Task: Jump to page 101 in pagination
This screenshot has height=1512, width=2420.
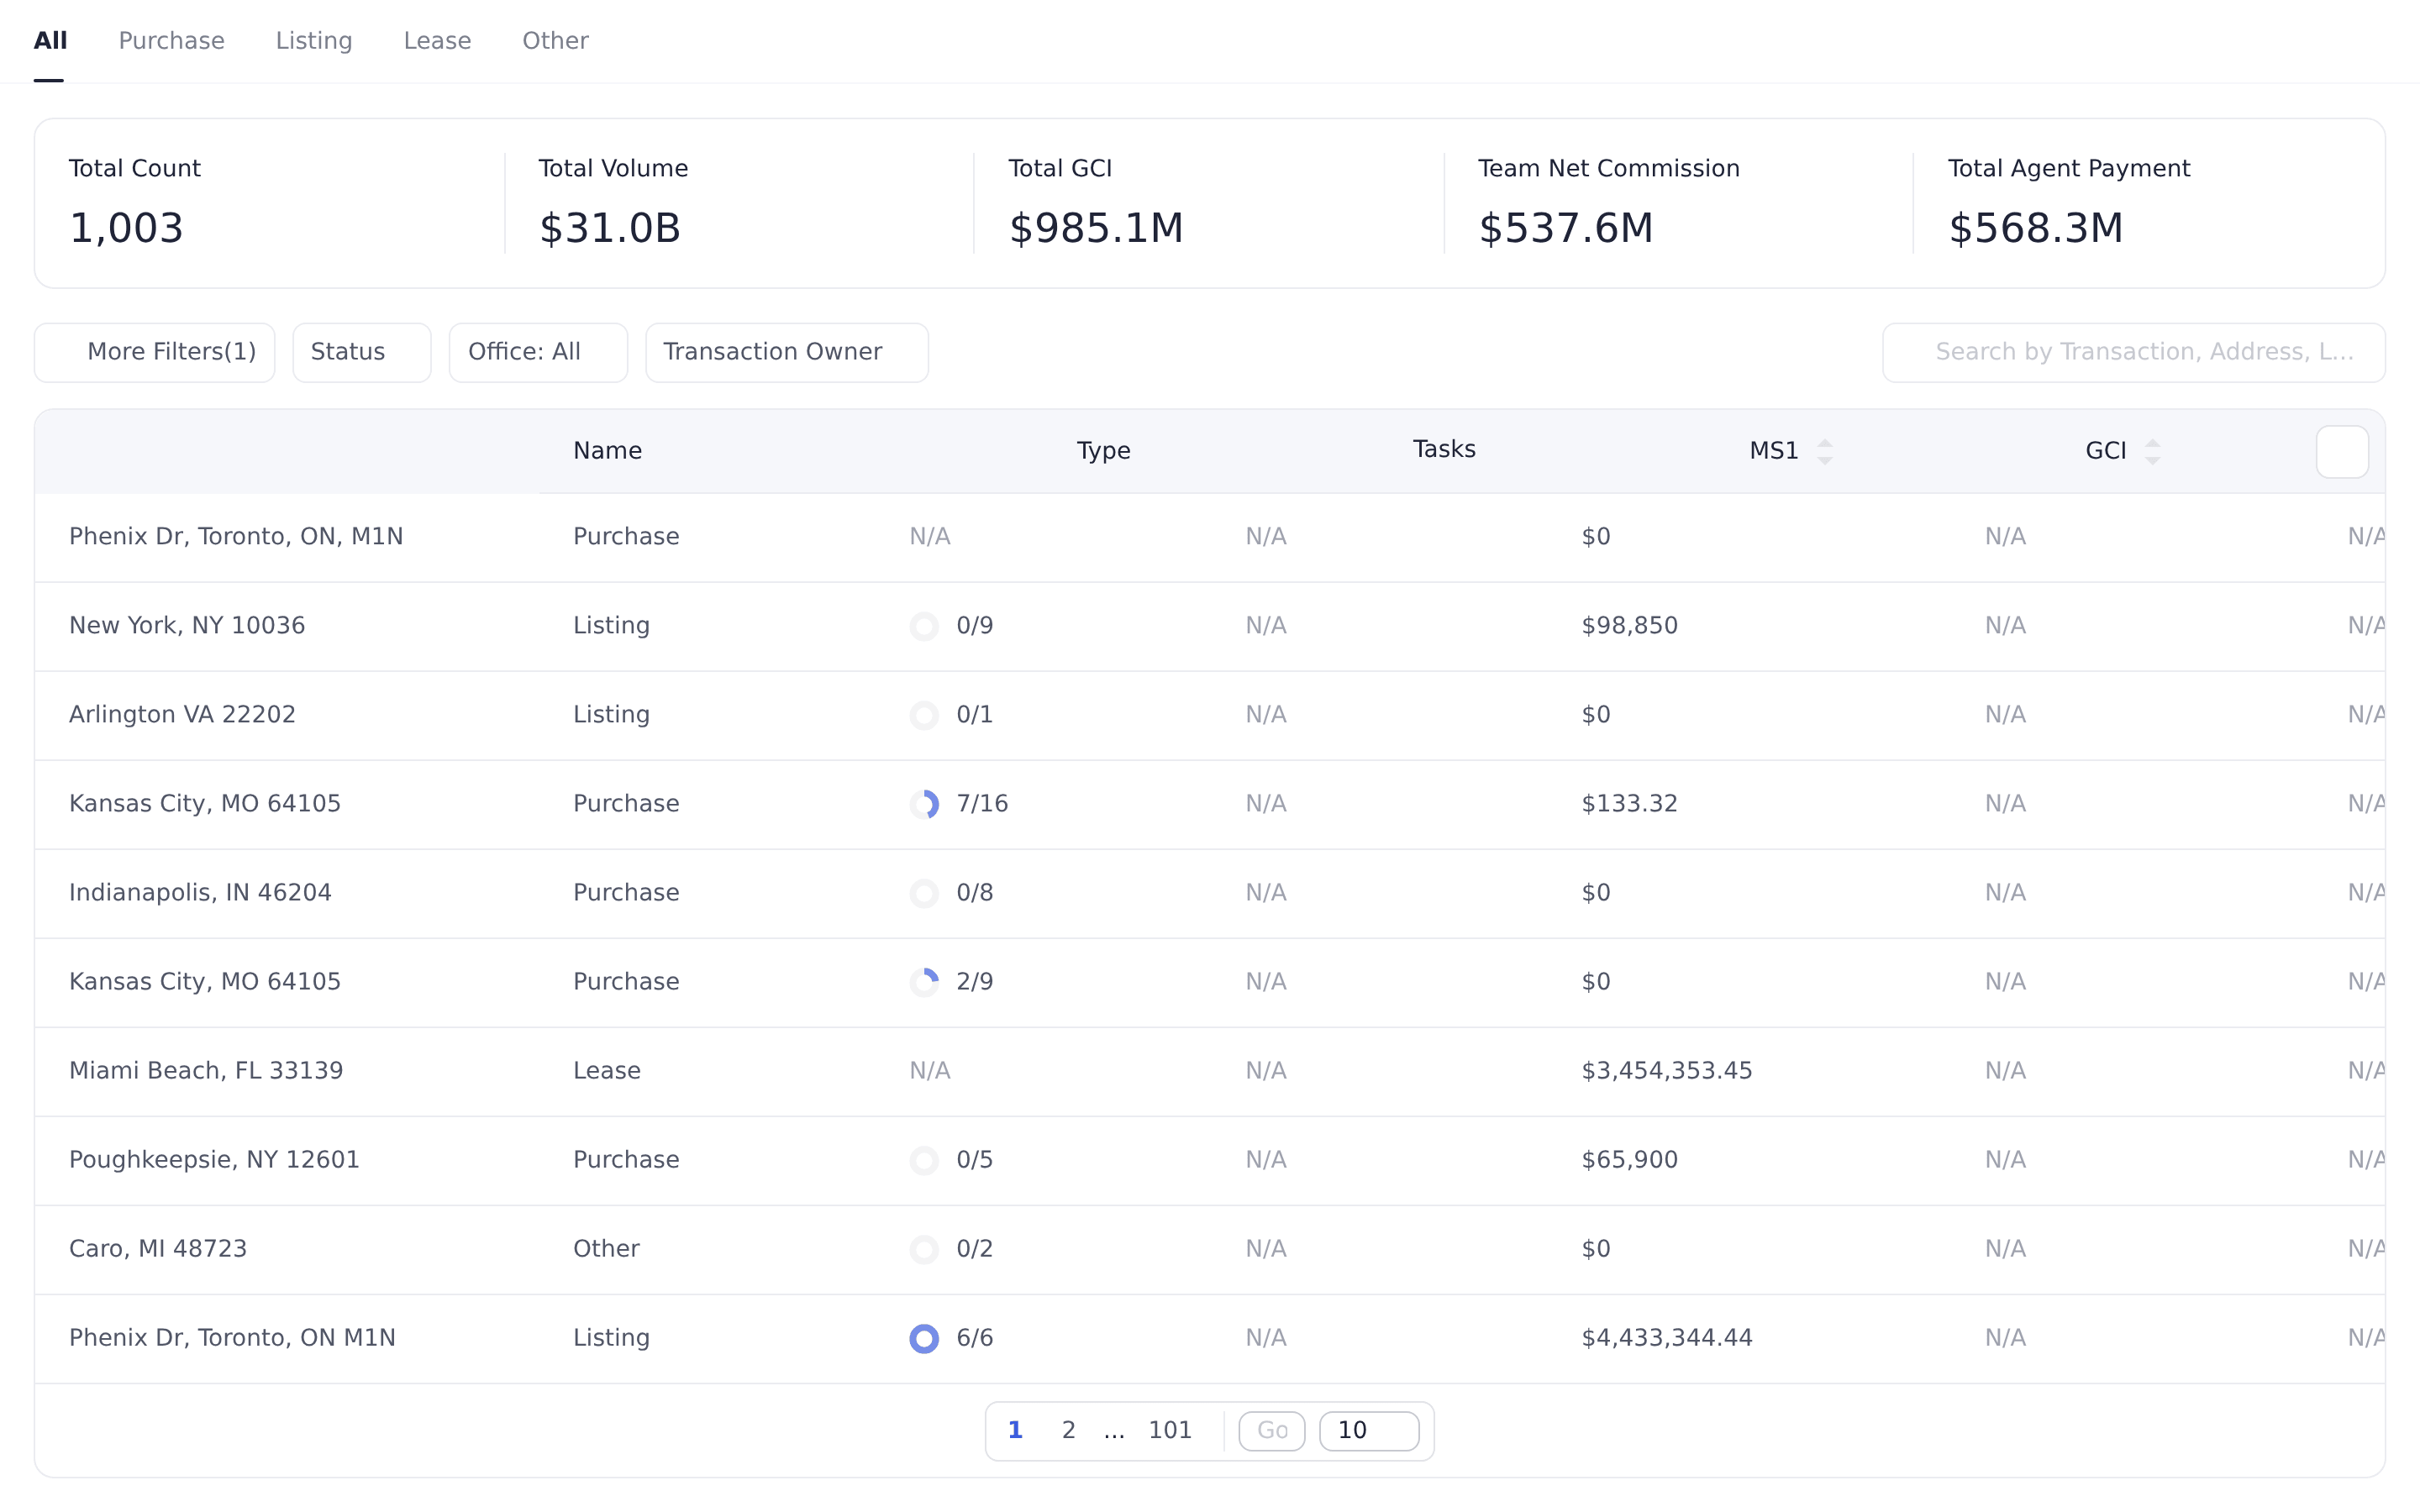Action: click(1170, 1431)
